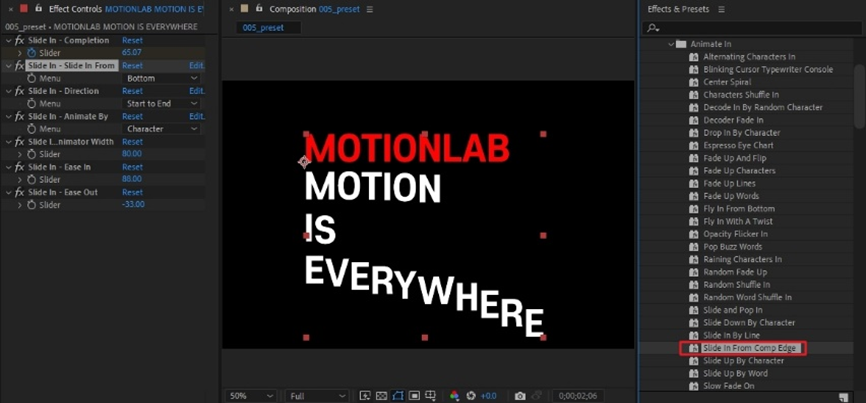The image size is (866, 403).
Task: Take a snapshot with the camera icon
Action: click(520, 396)
